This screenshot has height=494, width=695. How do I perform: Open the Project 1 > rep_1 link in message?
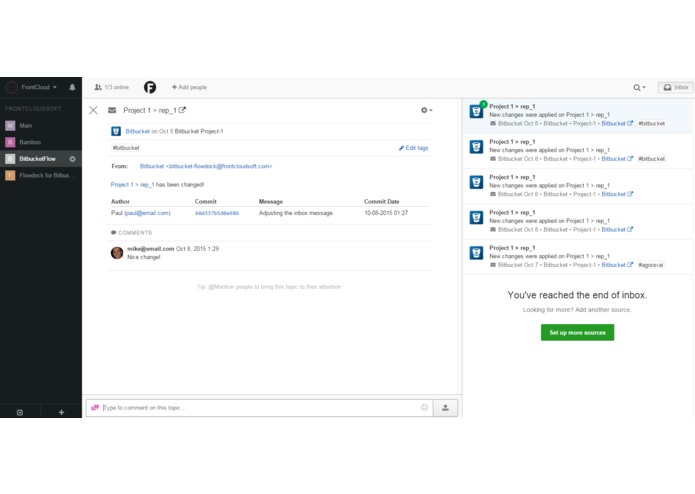pos(133,184)
